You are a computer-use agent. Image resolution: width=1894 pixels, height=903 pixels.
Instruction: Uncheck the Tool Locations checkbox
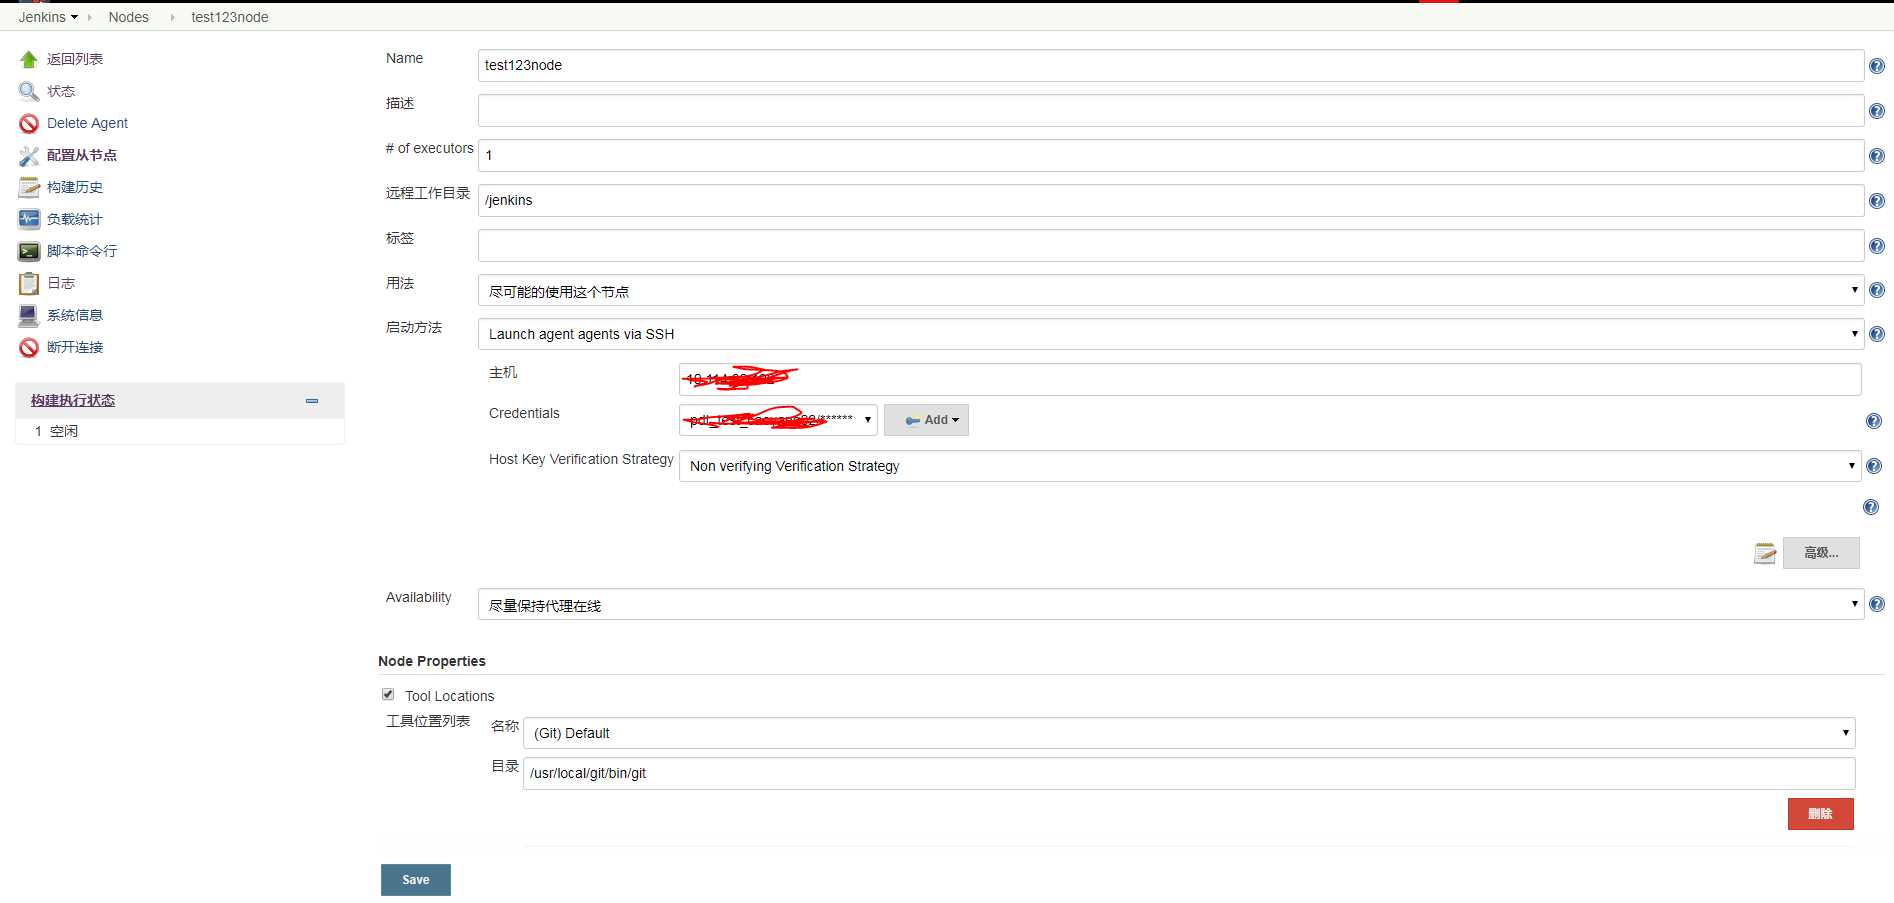pos(388,694)
